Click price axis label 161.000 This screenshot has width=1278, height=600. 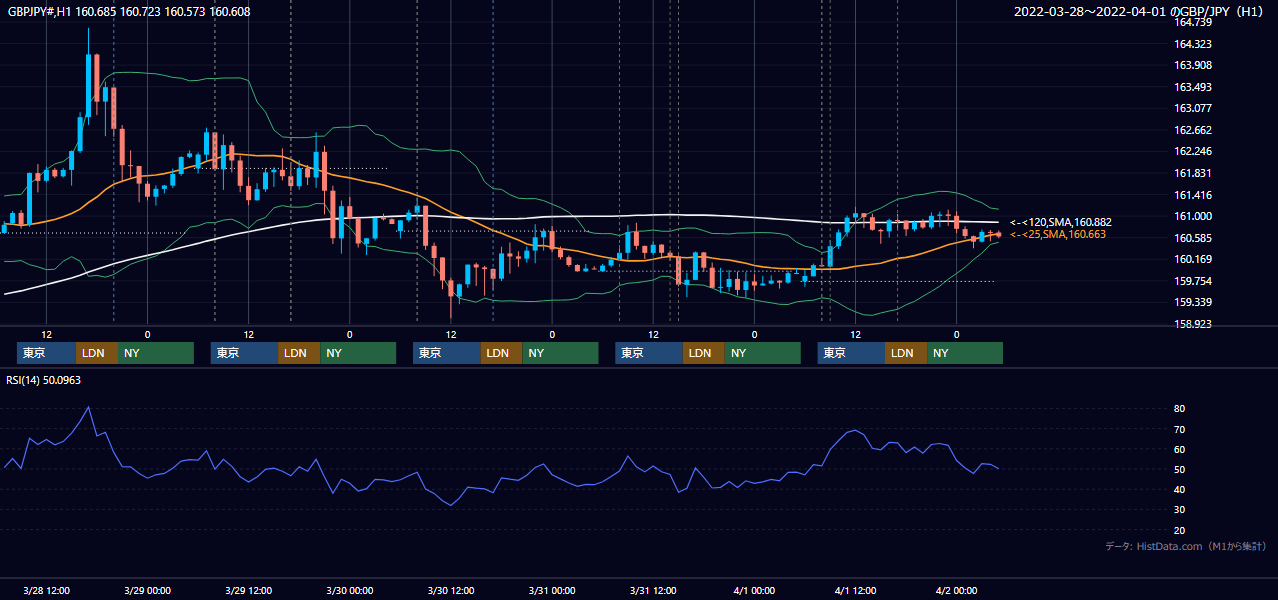point(1192,216)
